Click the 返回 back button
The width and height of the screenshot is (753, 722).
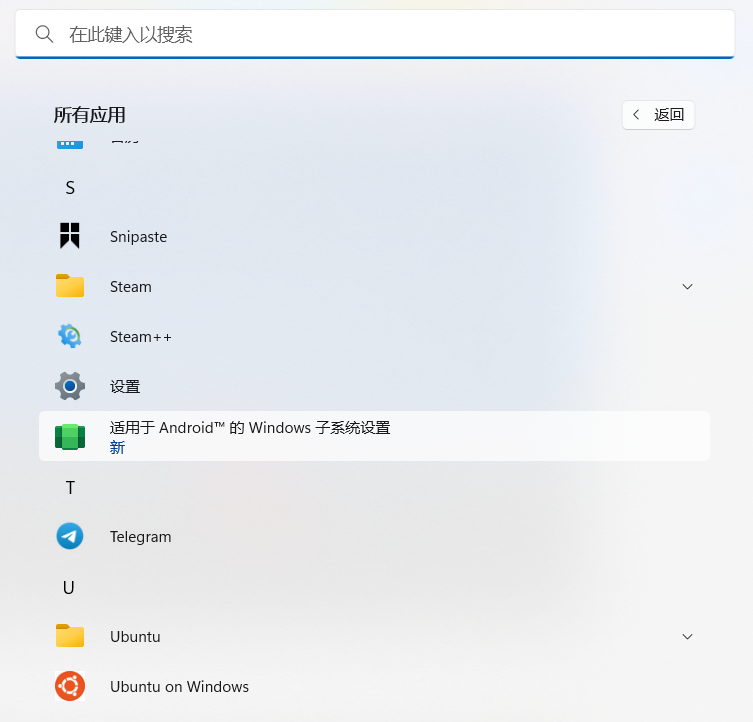pyautogui.click(x=658, y=115)
